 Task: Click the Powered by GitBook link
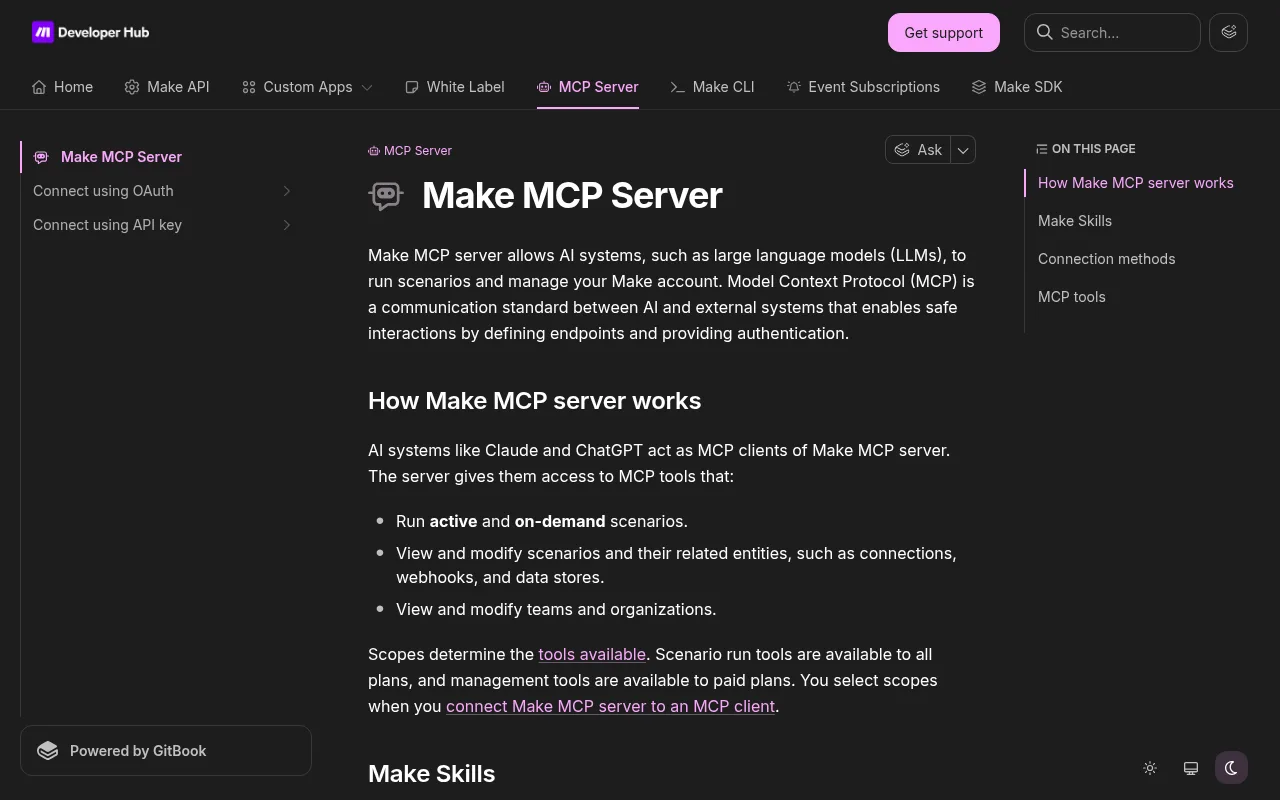click(166, 751)
